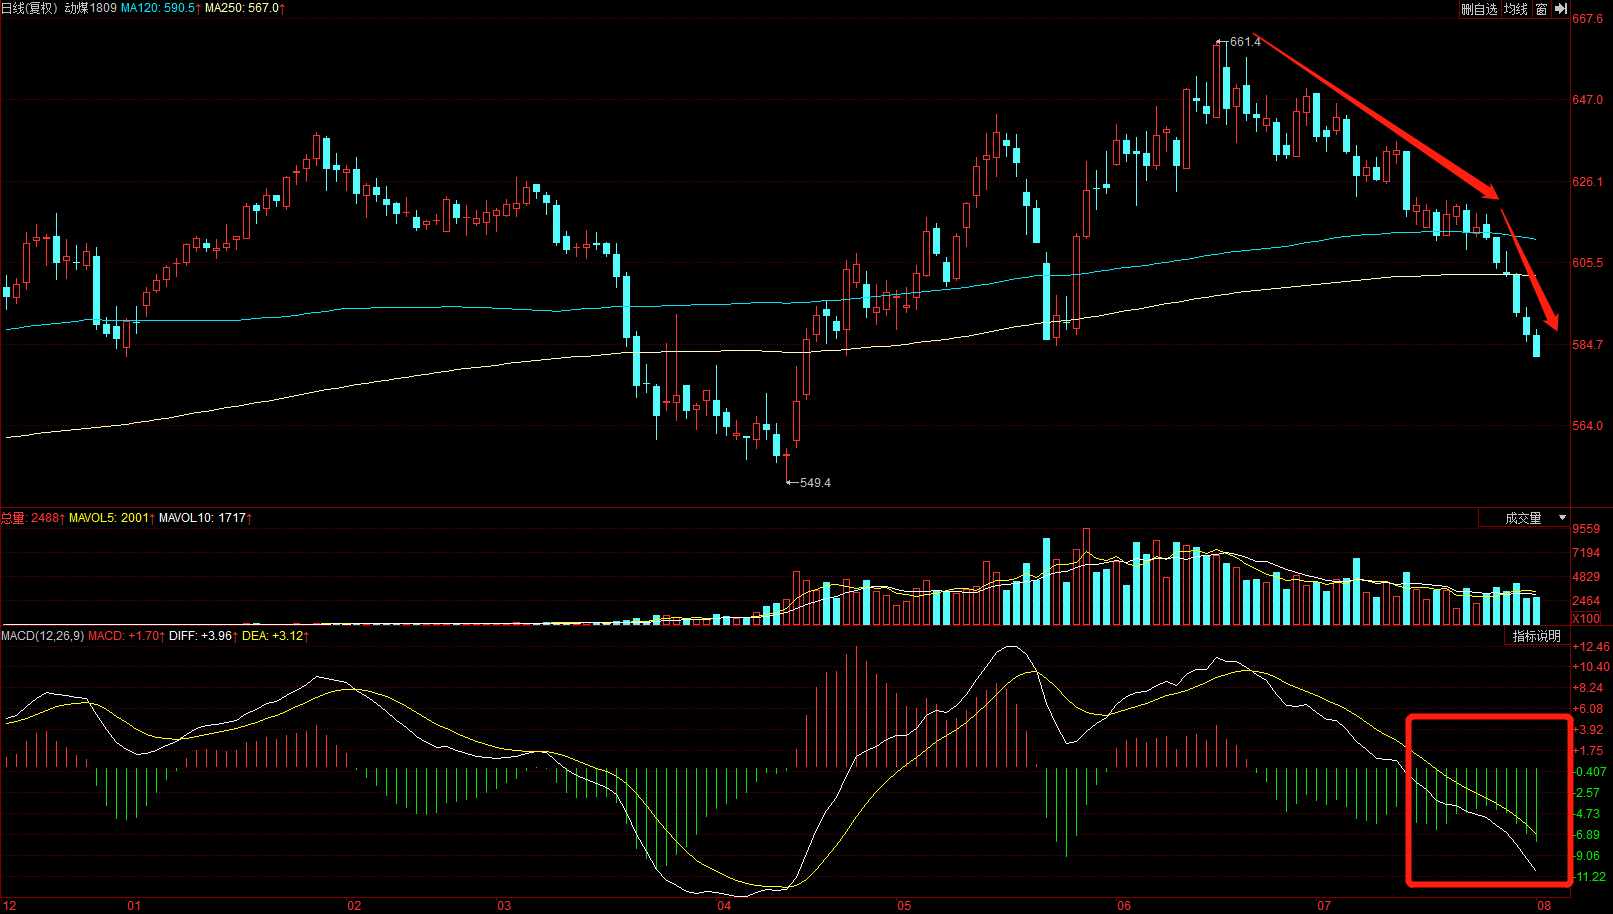Click the 窗 window button
The height and width of the screenshot is (914, 1613).
point(1542,9)
